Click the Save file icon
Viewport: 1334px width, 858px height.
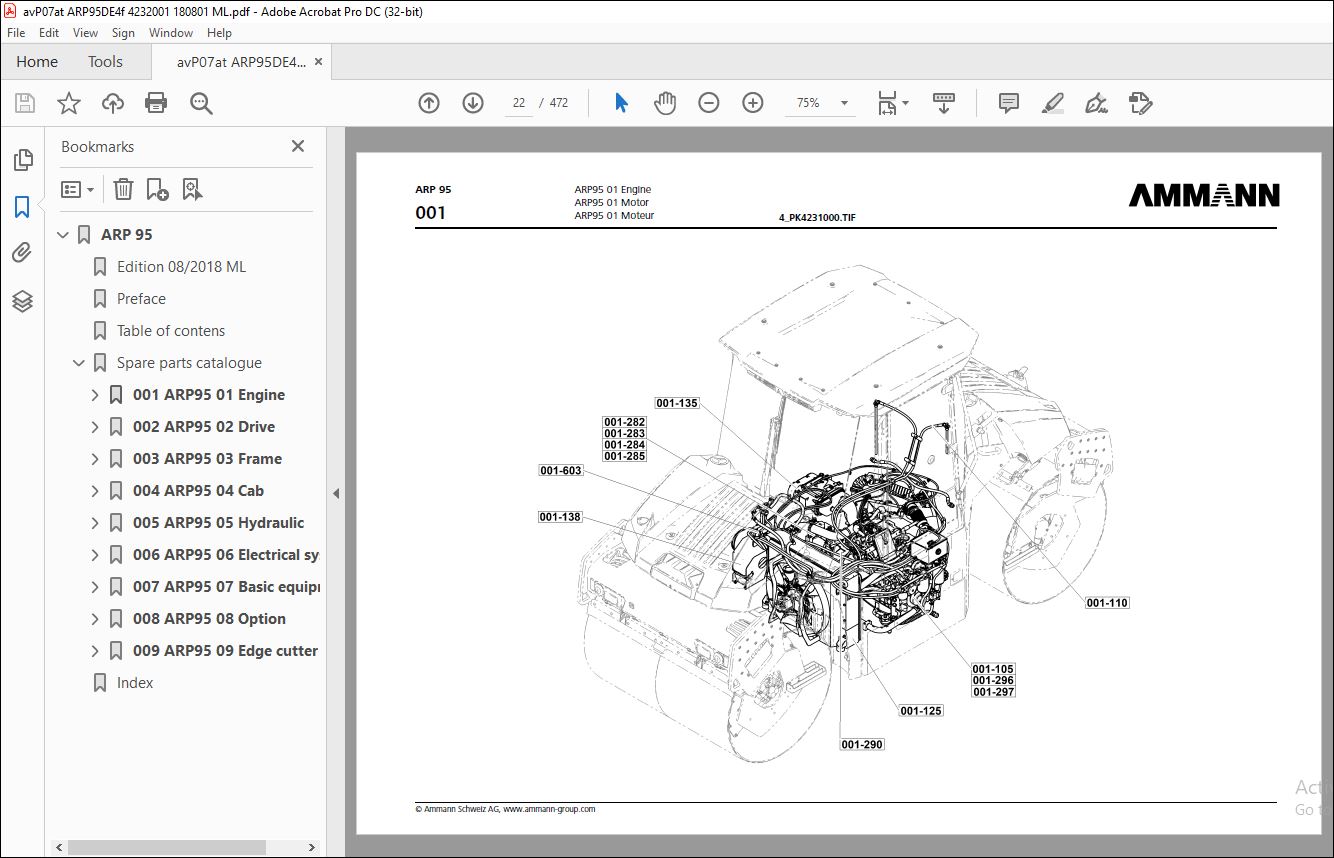(x=25, y=103)
